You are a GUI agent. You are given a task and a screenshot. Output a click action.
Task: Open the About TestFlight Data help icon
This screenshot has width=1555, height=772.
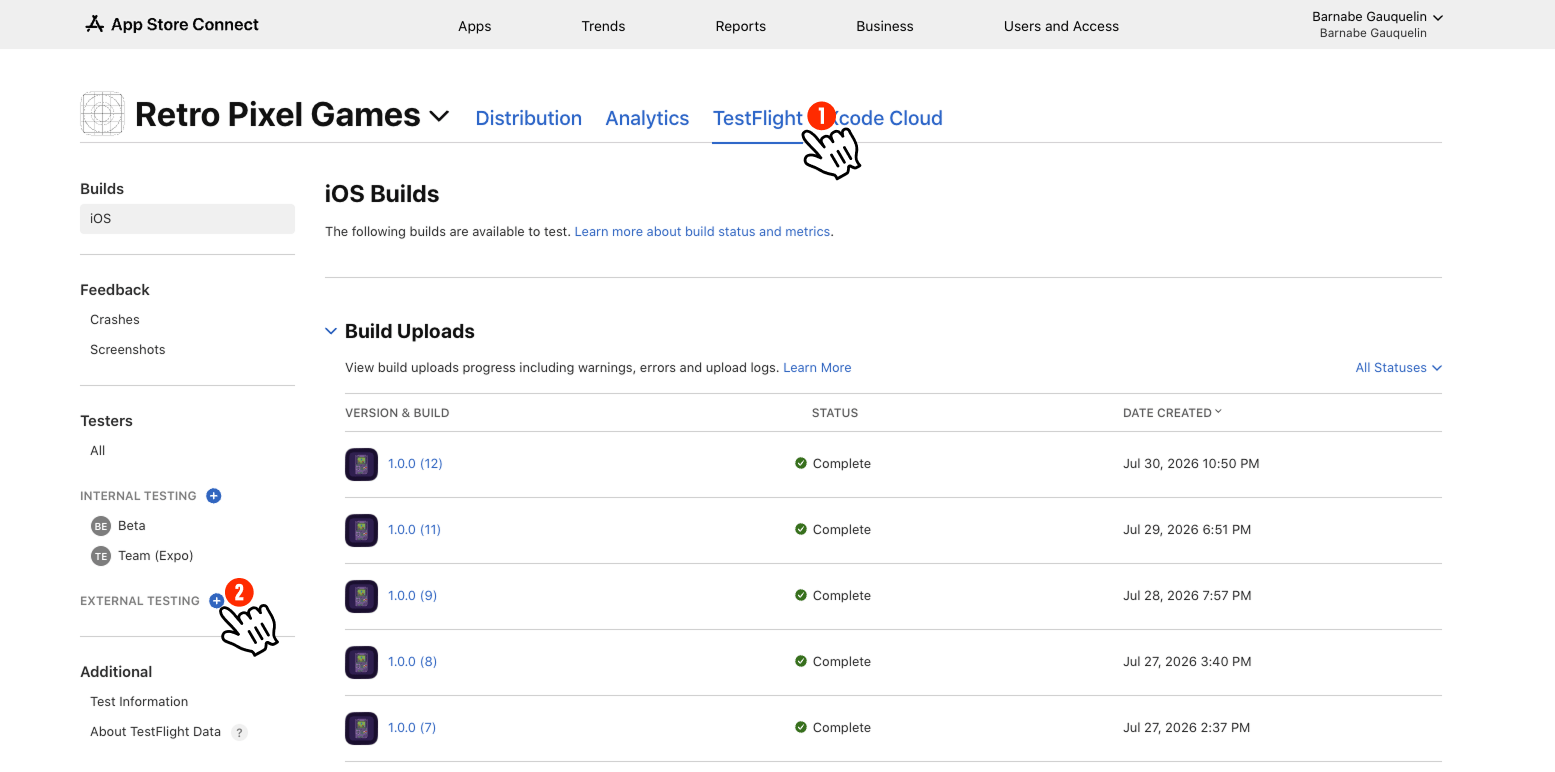pyautogui.click(x=239, y=732)
